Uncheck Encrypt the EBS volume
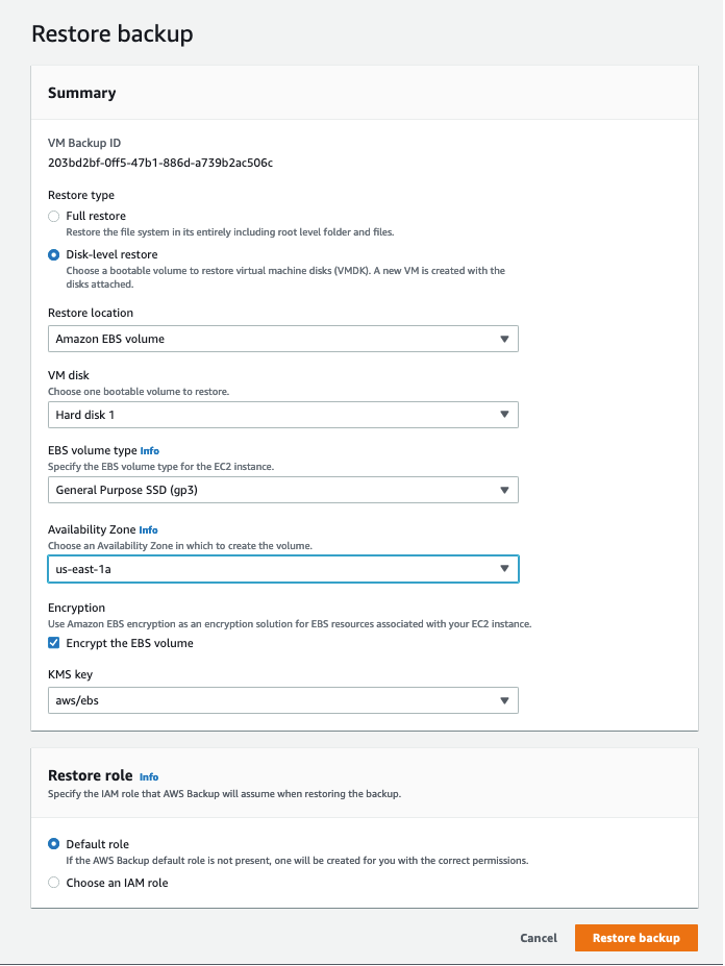Image resolution: width=725 pixels, height=966 pixels. pyautogui.click(x=54, y=643)
